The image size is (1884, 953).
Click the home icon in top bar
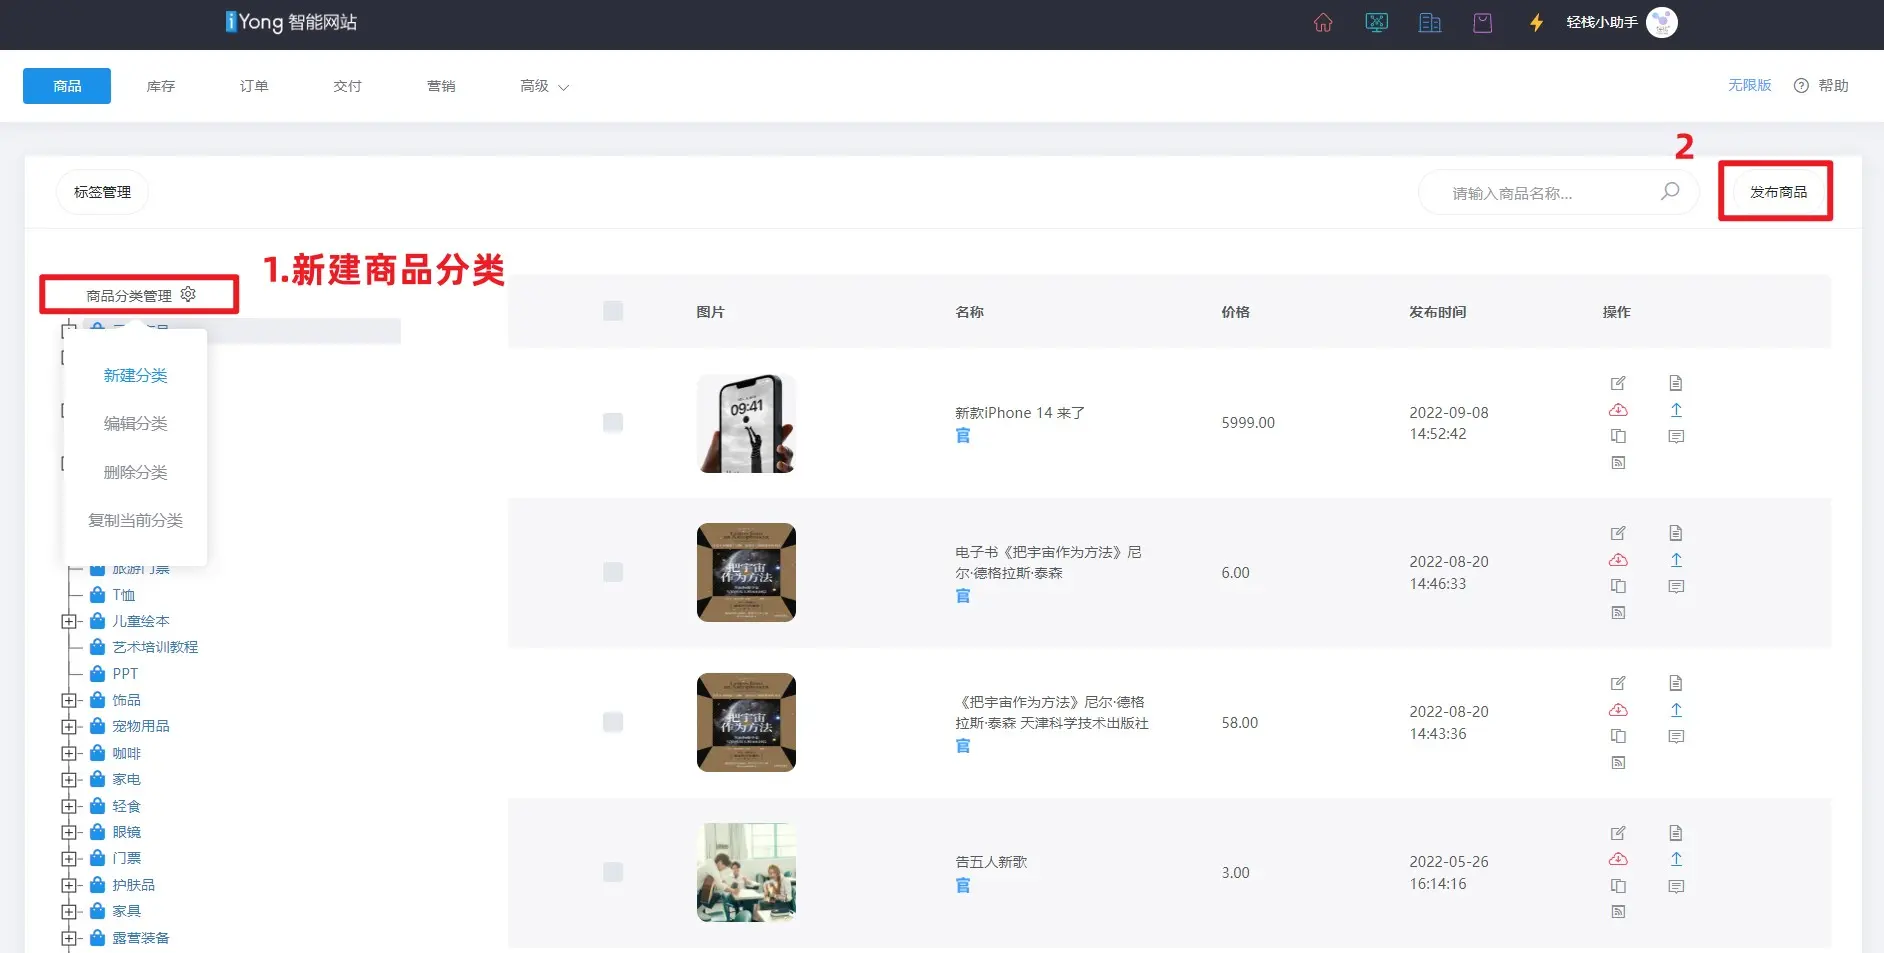pos(1323,23)
